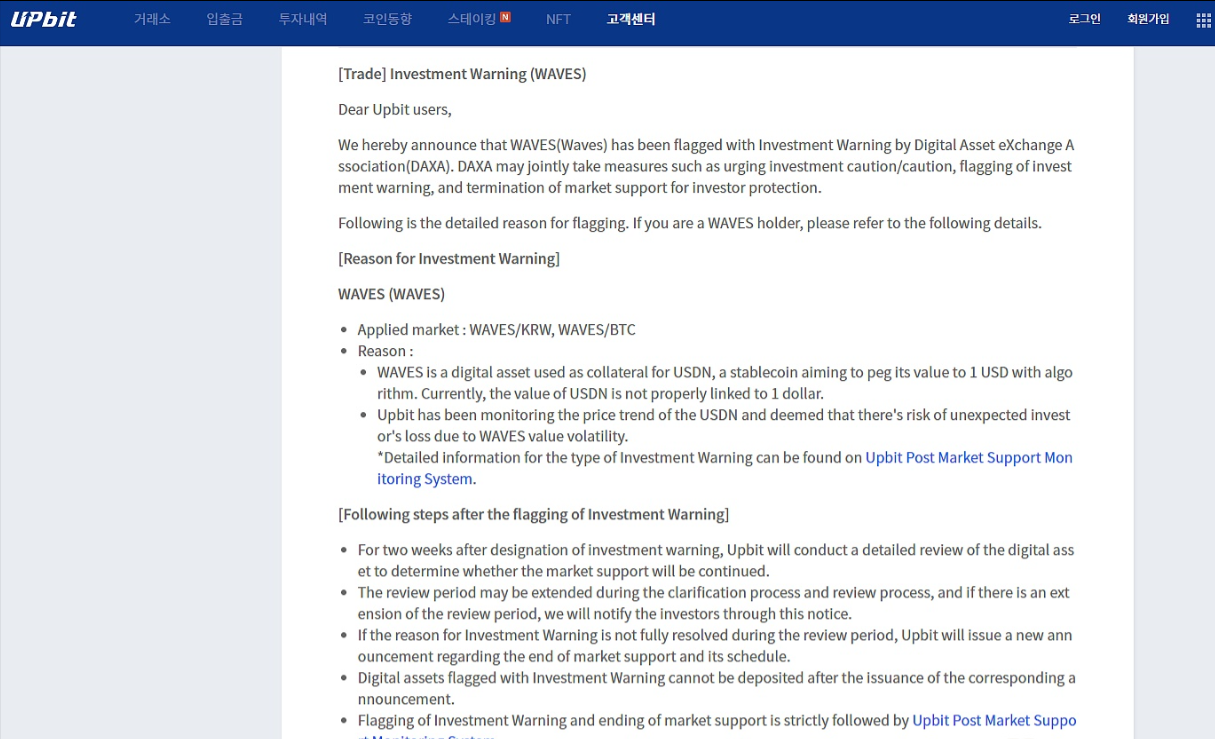Go to the 입출금 page

coord(224,19)
